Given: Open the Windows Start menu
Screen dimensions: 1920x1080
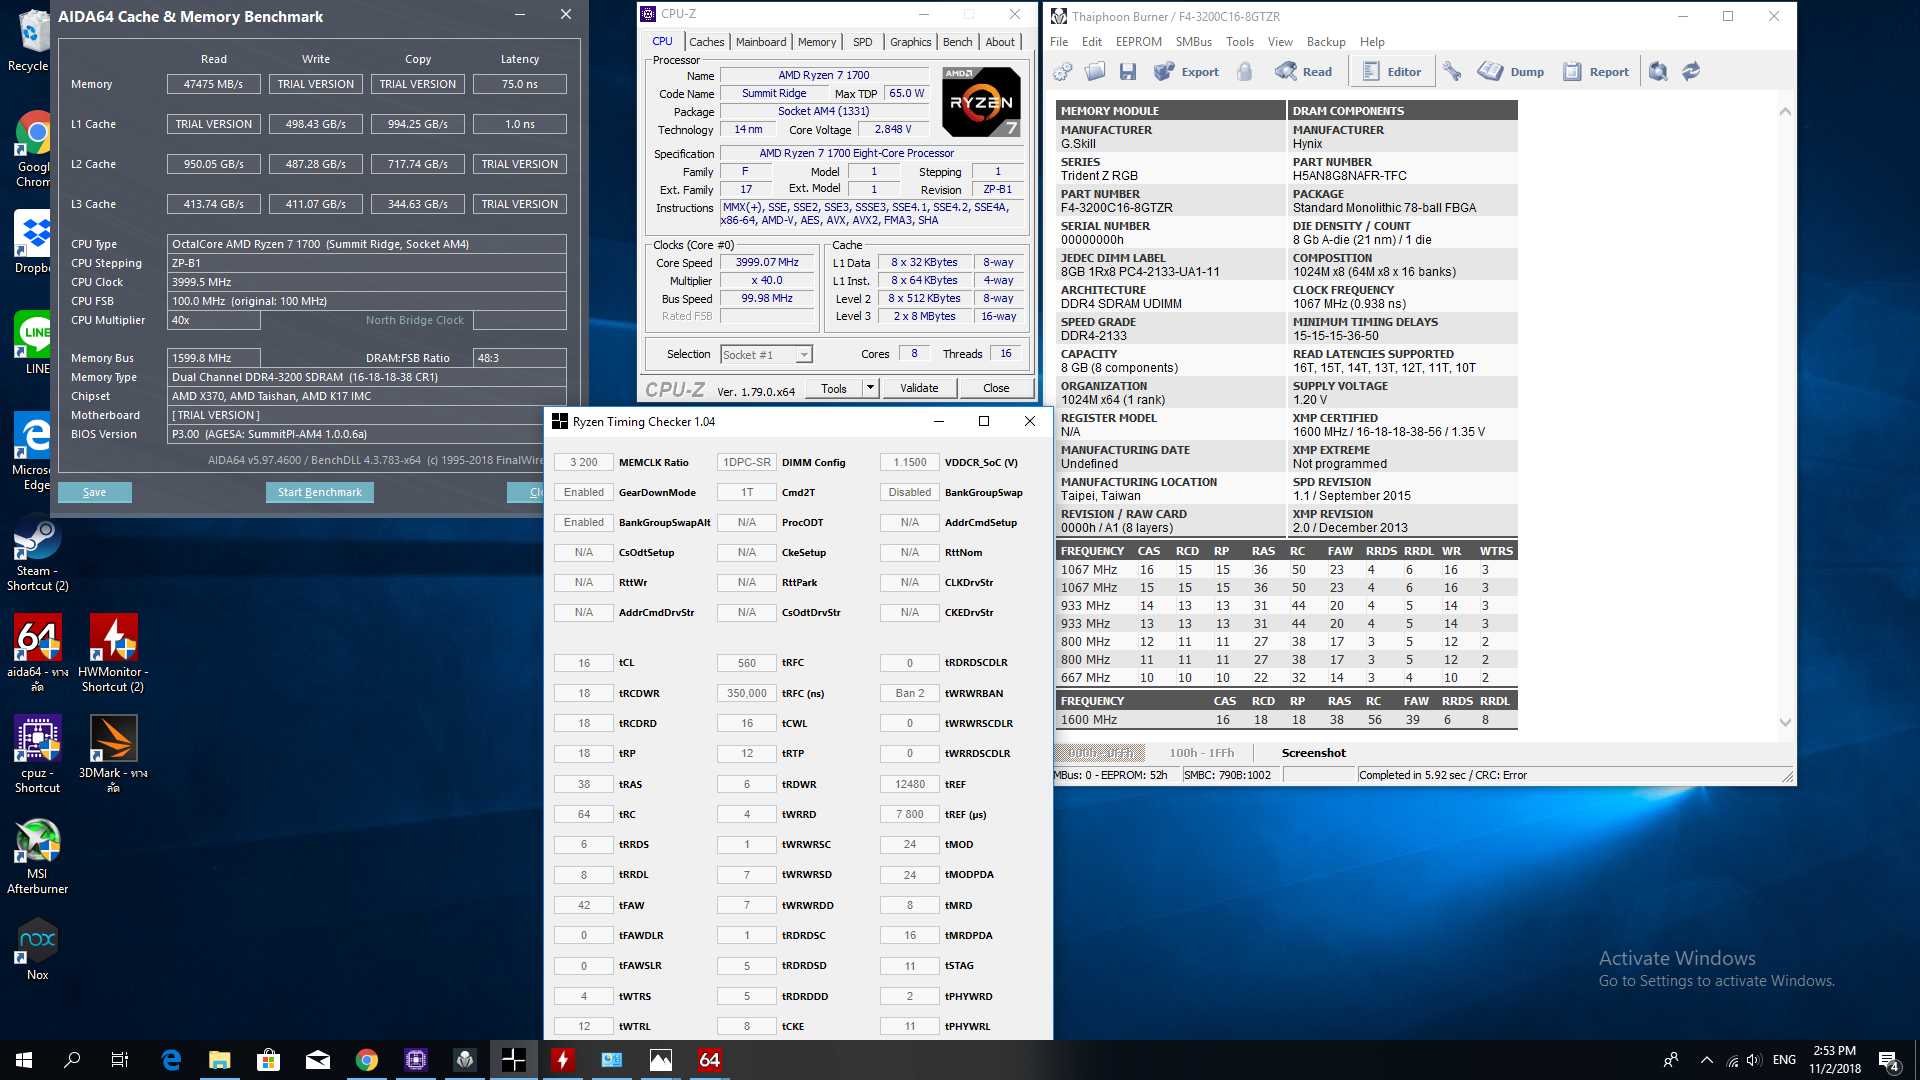Looking at the screenshot, I should click(x=24, y=1060).
